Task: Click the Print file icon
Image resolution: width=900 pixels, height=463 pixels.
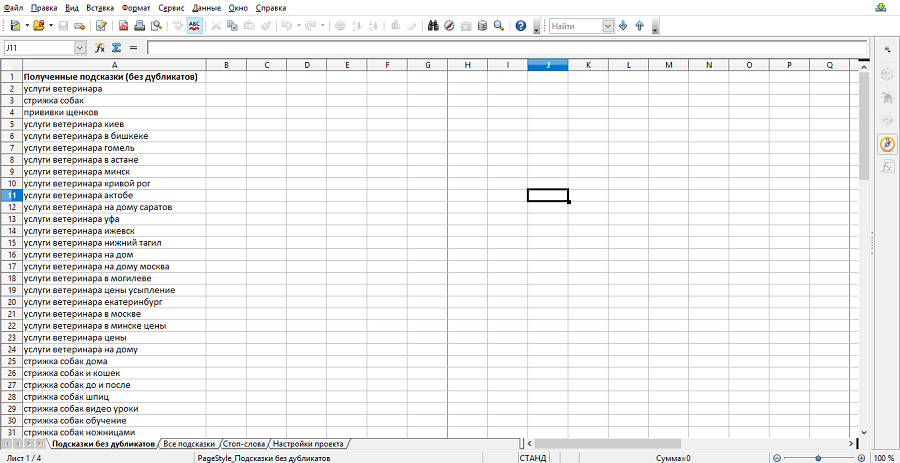Action: coord(139,26)
